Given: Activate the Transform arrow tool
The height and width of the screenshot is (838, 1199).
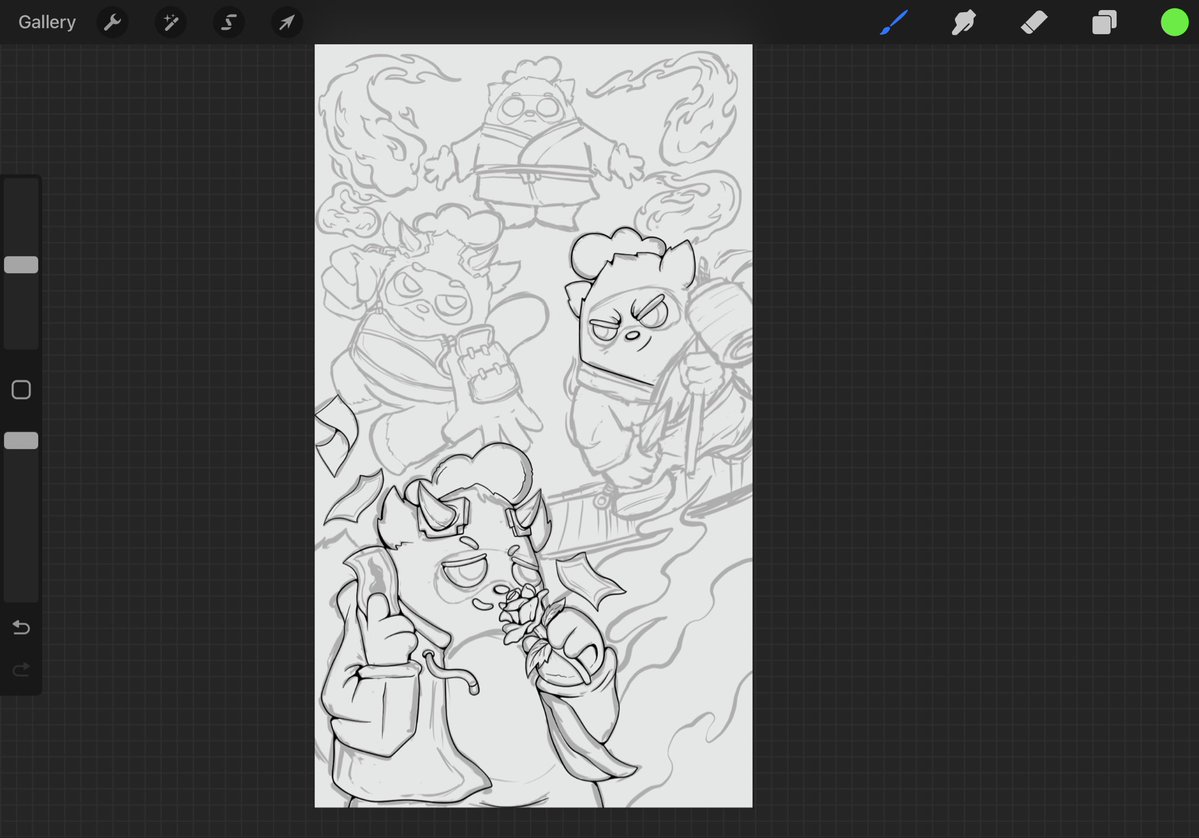Looking at the screenshot, I should [287, 22].
